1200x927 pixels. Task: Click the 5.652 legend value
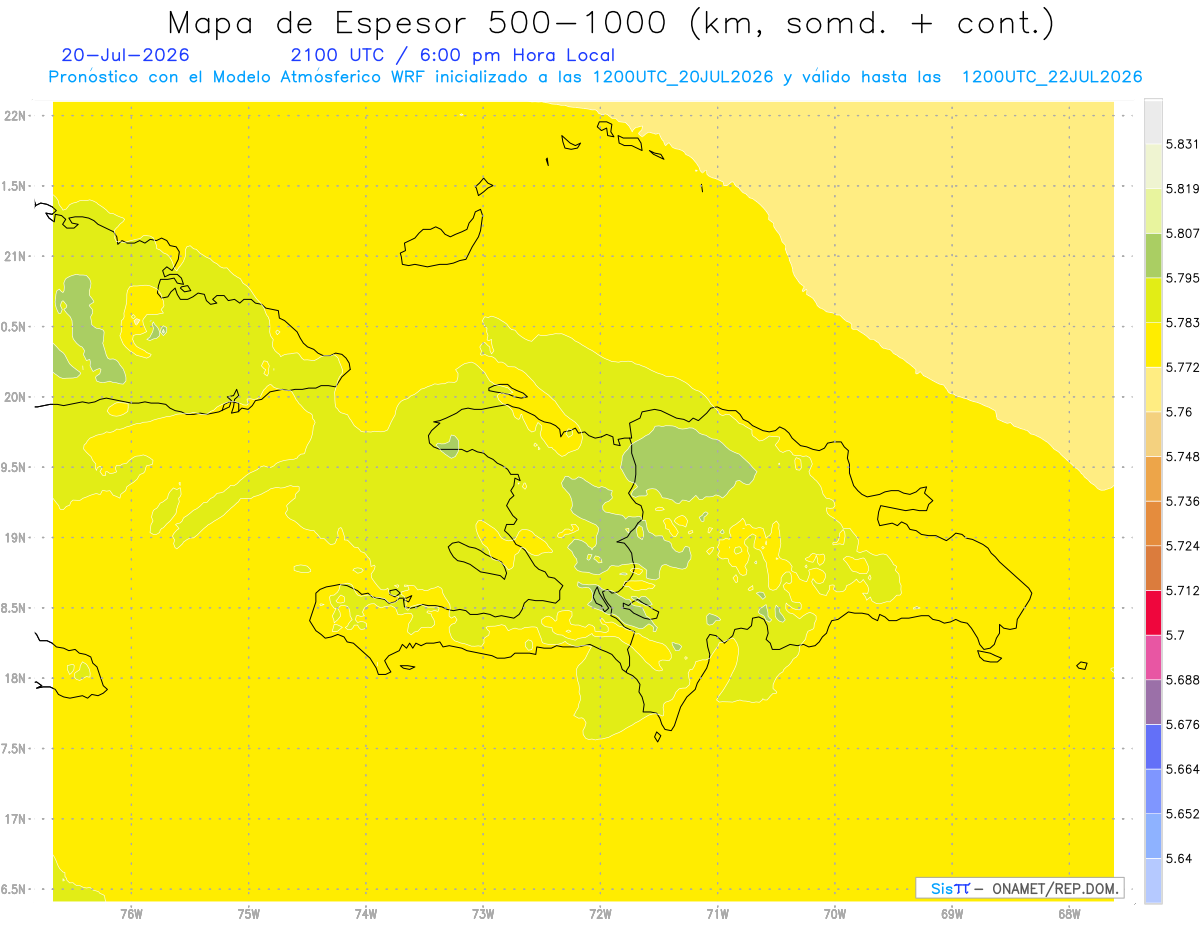(1182, 814)
